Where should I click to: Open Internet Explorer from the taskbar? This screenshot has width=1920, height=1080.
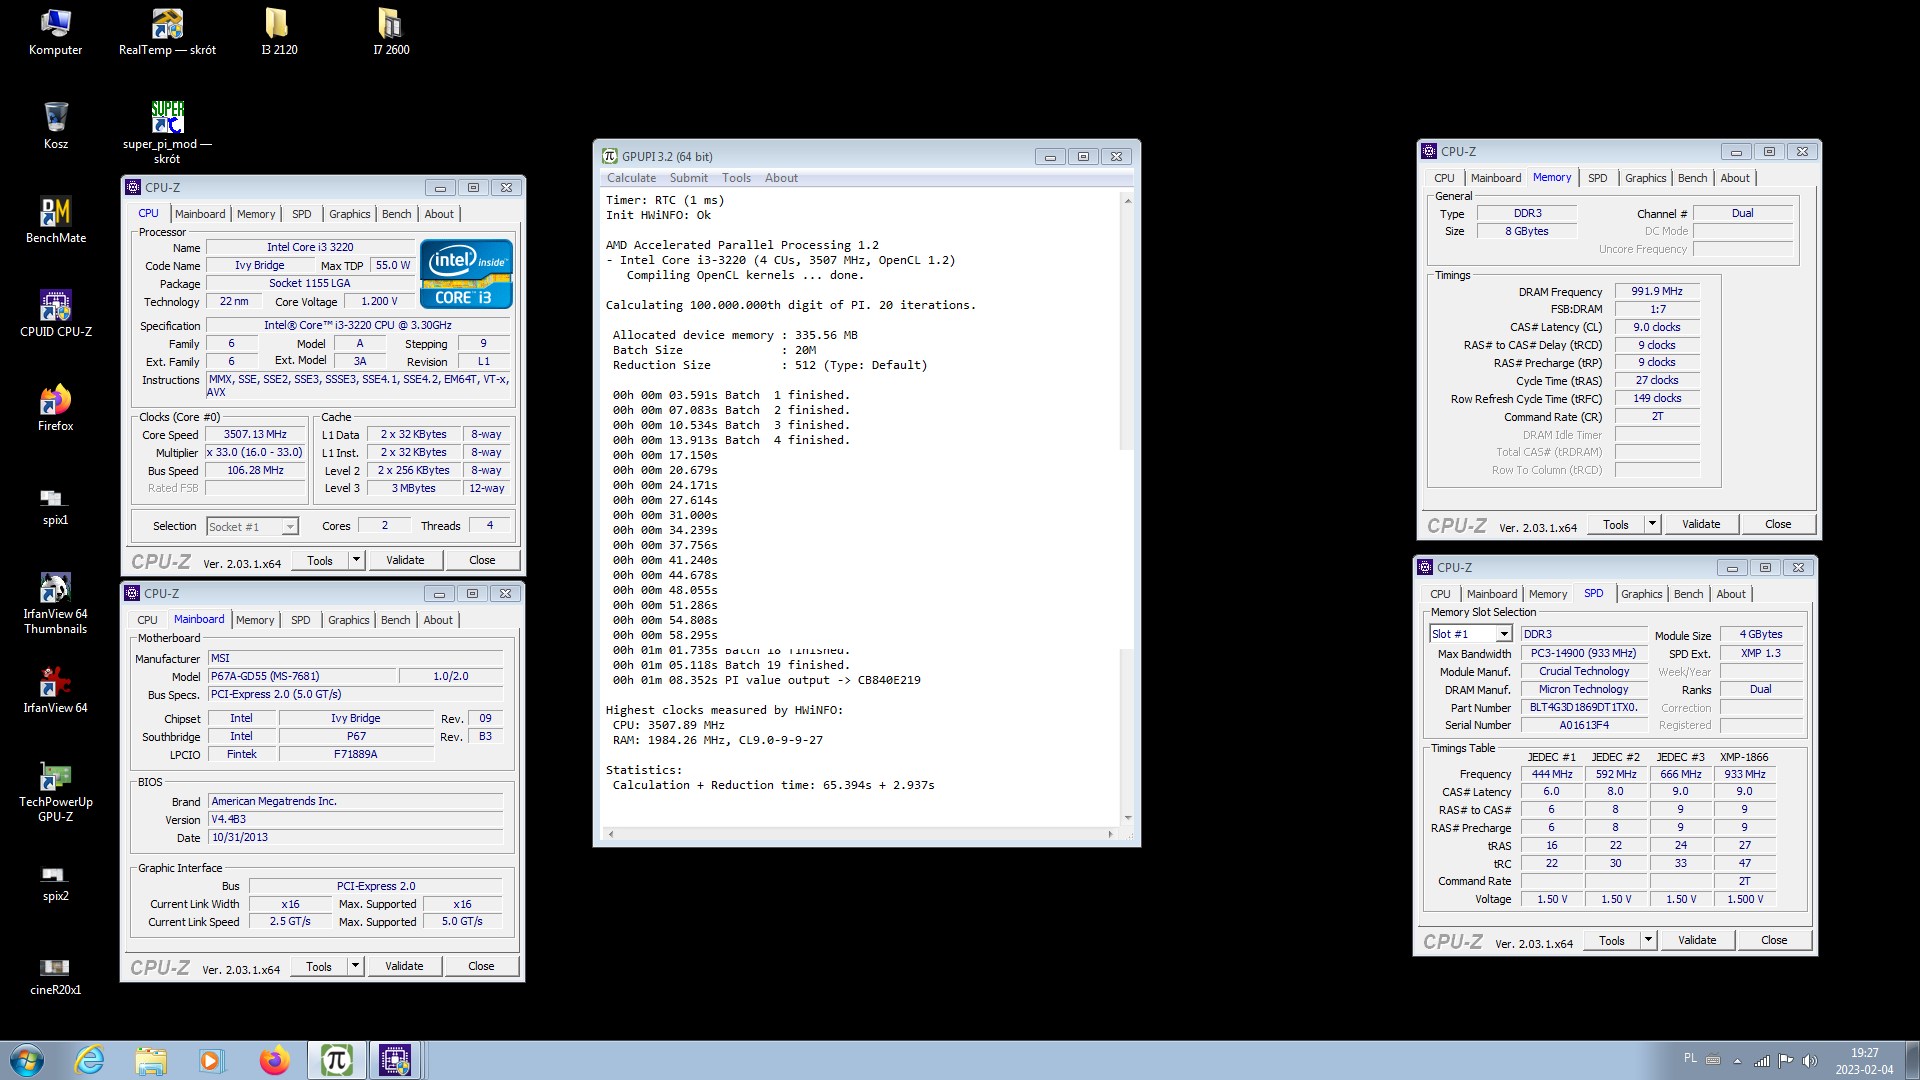[x=90, y=1060]
